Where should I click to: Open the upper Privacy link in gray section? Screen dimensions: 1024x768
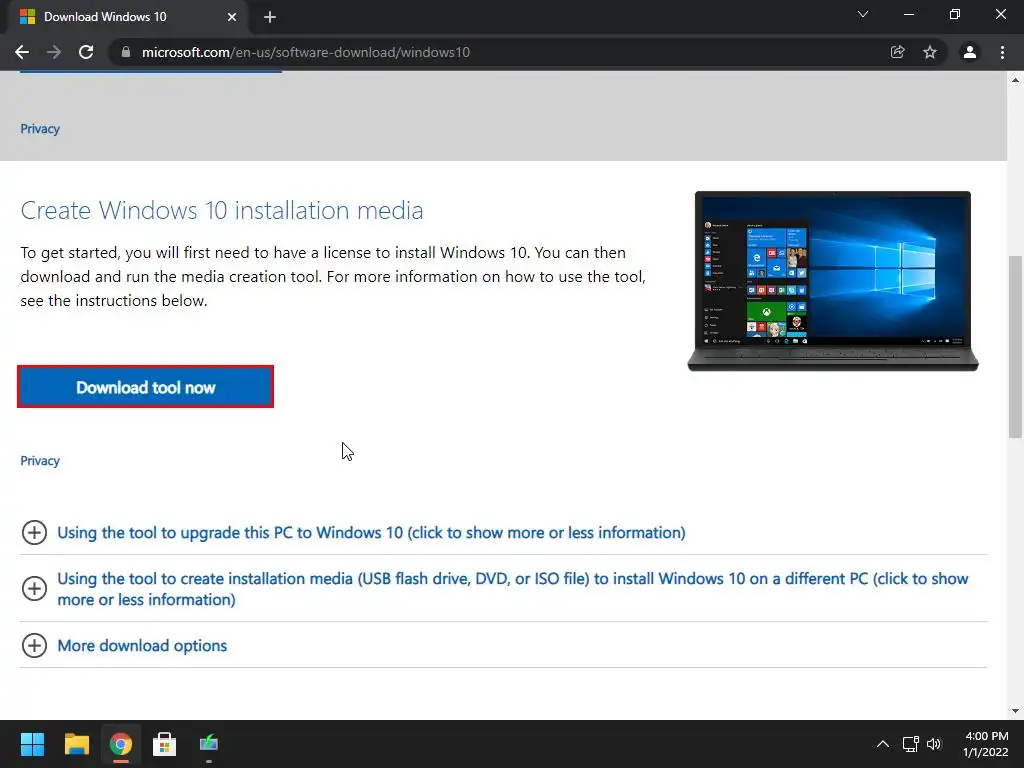click(40, 129)
